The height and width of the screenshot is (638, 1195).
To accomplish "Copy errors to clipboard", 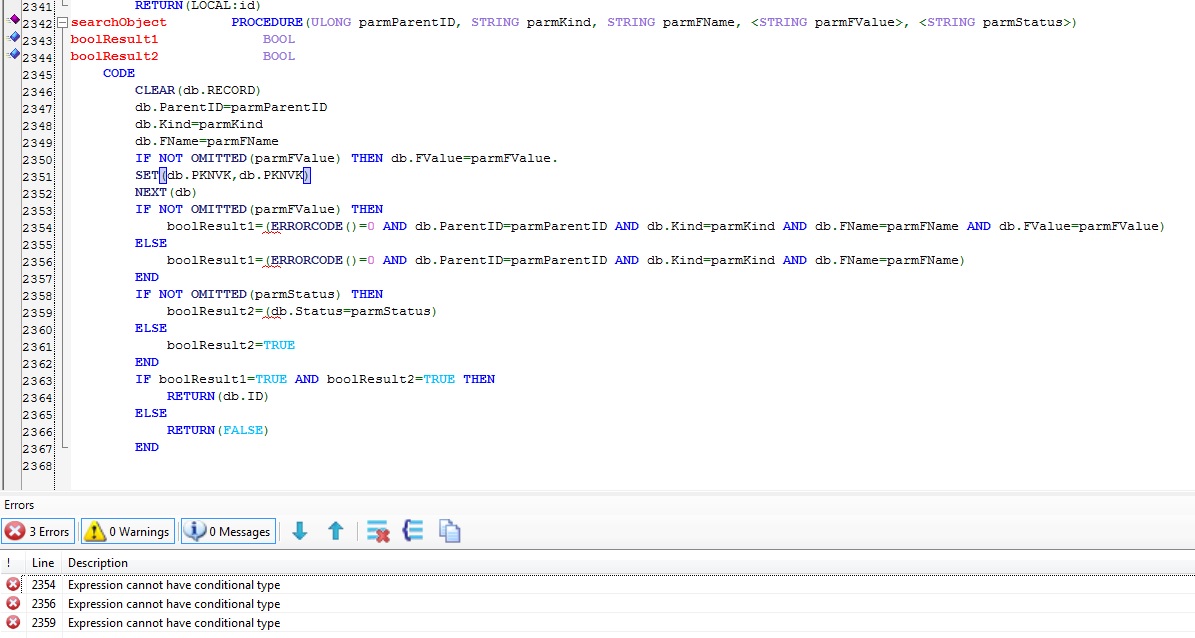I will tap(450, 532).
